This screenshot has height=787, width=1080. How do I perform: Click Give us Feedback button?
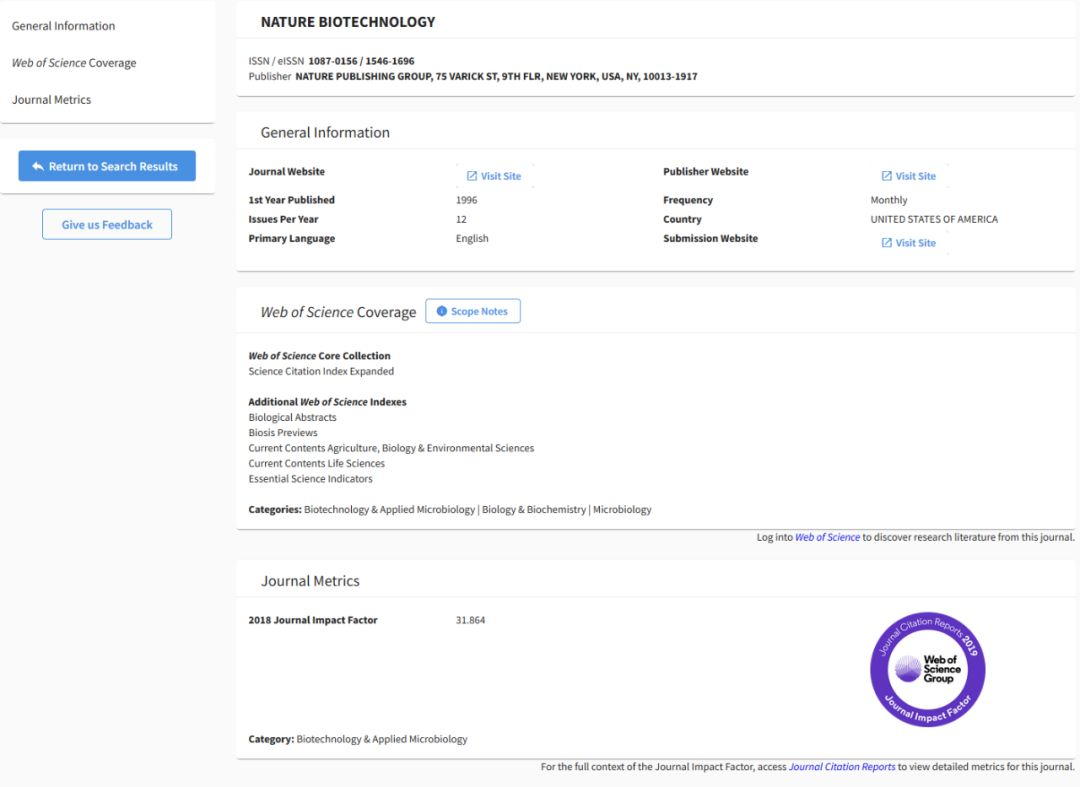[x=107, y=224]
